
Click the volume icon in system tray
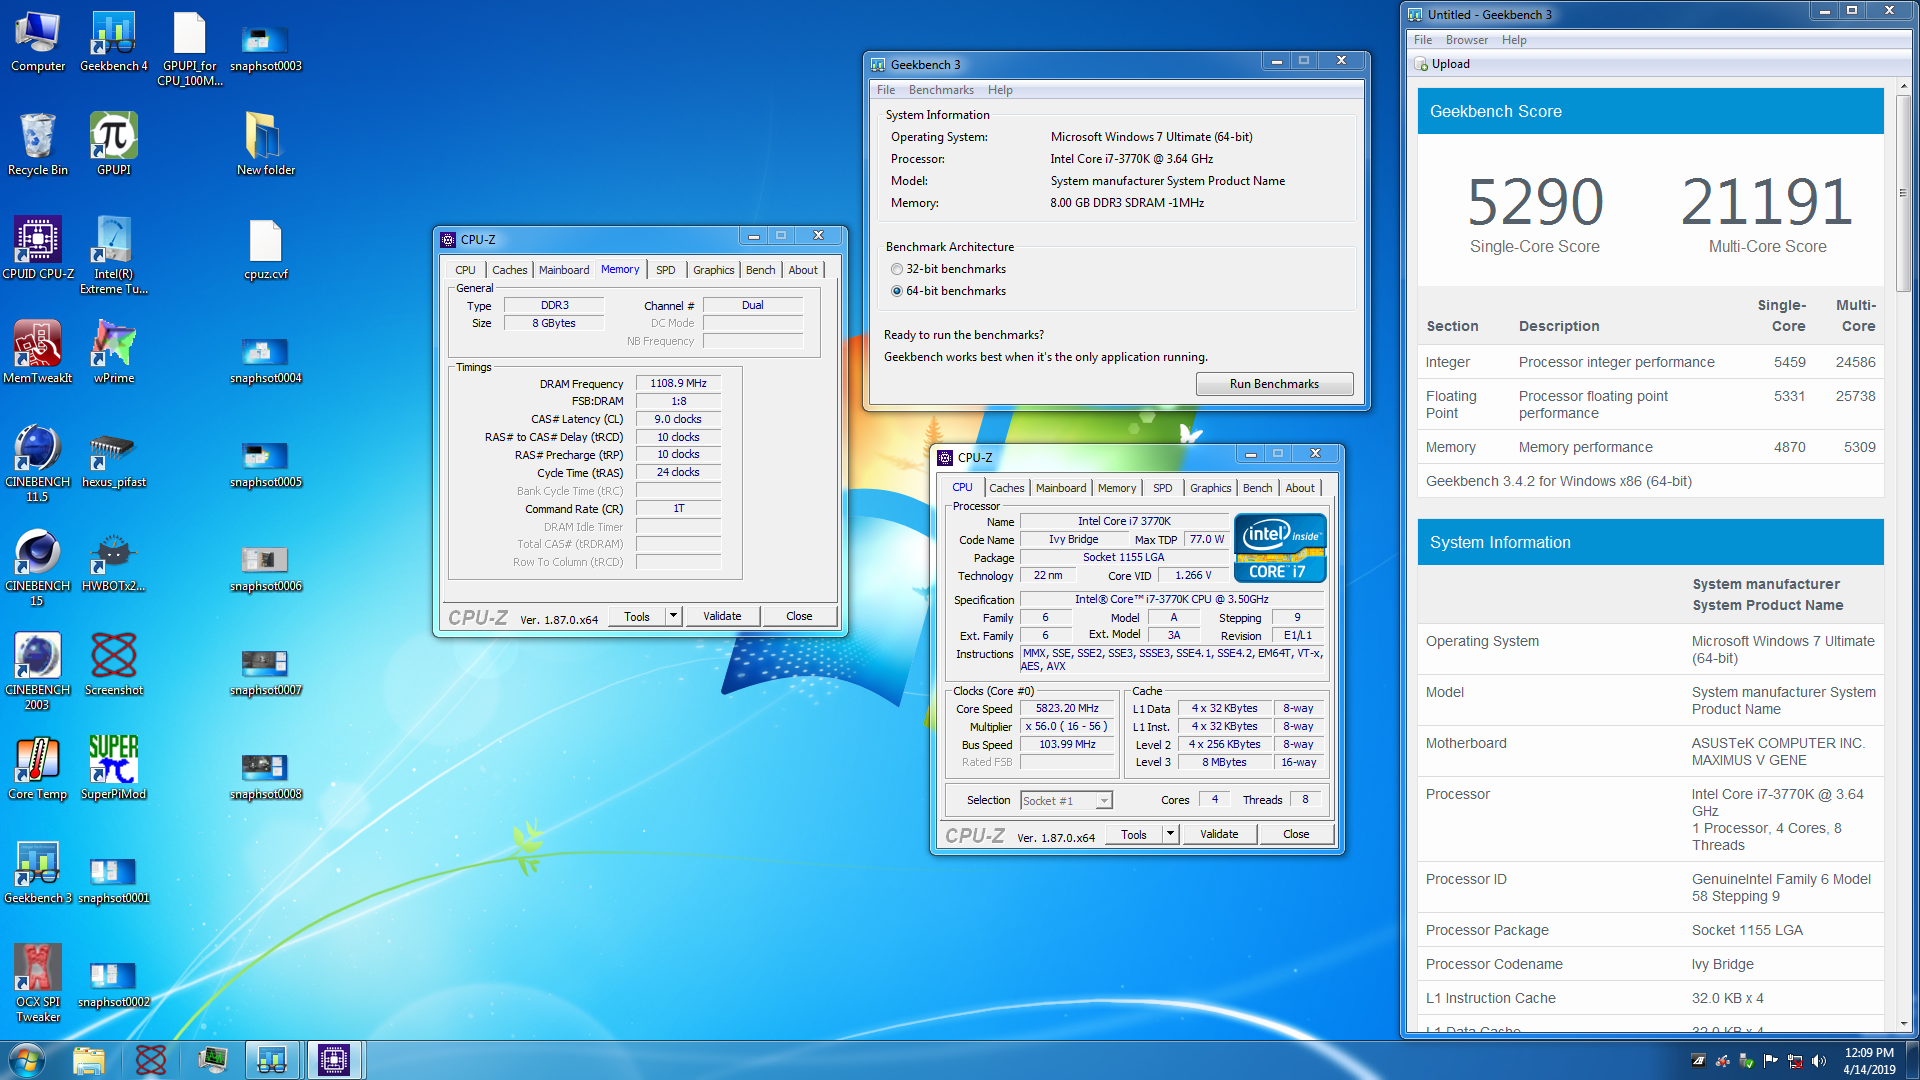tap(1819, 1061)
